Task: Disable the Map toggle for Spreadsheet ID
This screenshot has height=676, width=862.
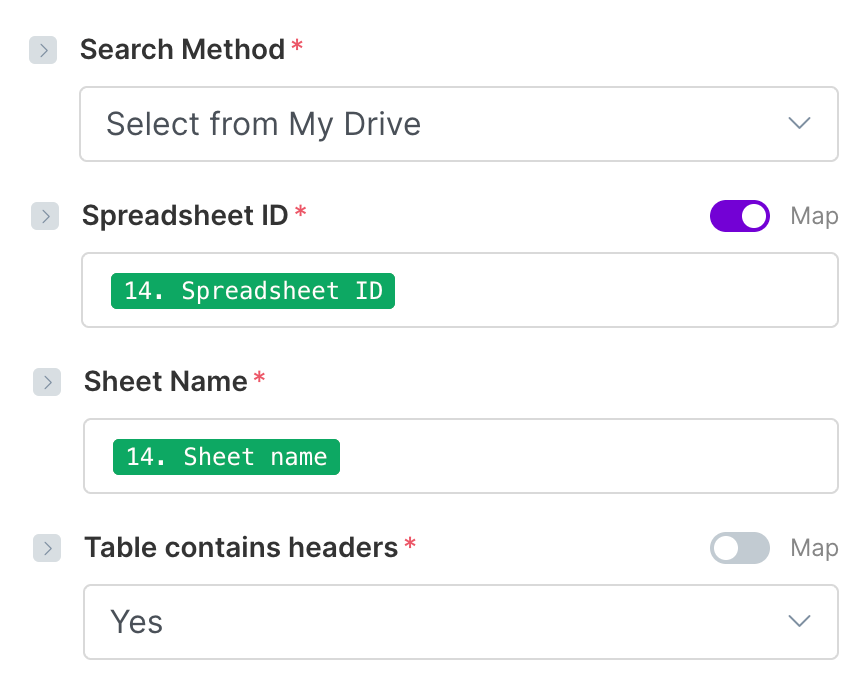Action: click(x=739, y=215)
